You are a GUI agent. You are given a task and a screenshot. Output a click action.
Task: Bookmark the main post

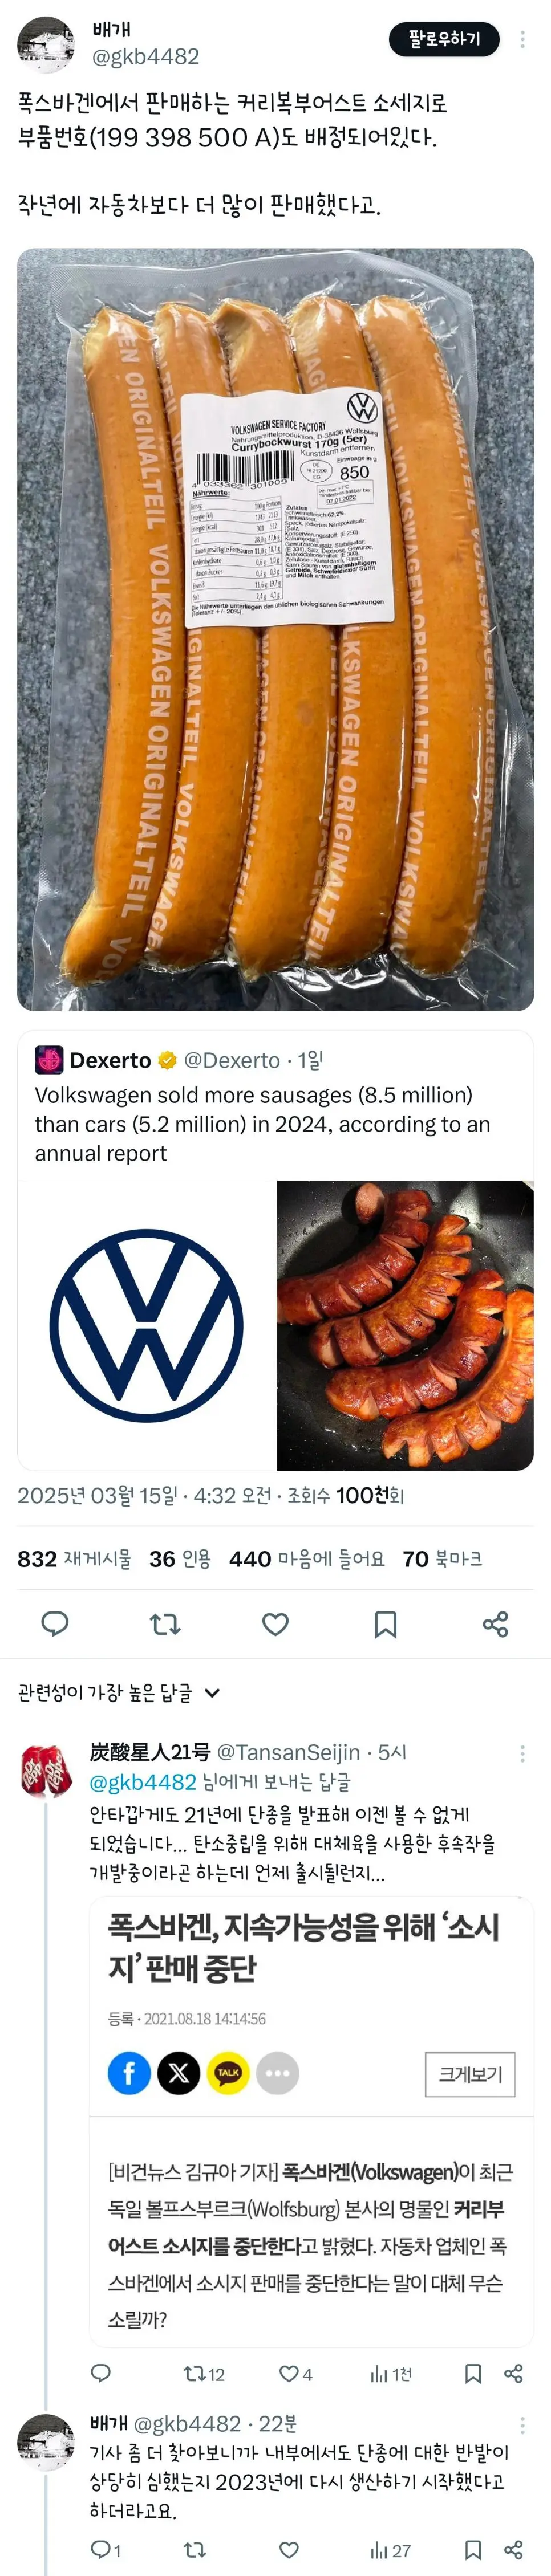click(385, 1623)
